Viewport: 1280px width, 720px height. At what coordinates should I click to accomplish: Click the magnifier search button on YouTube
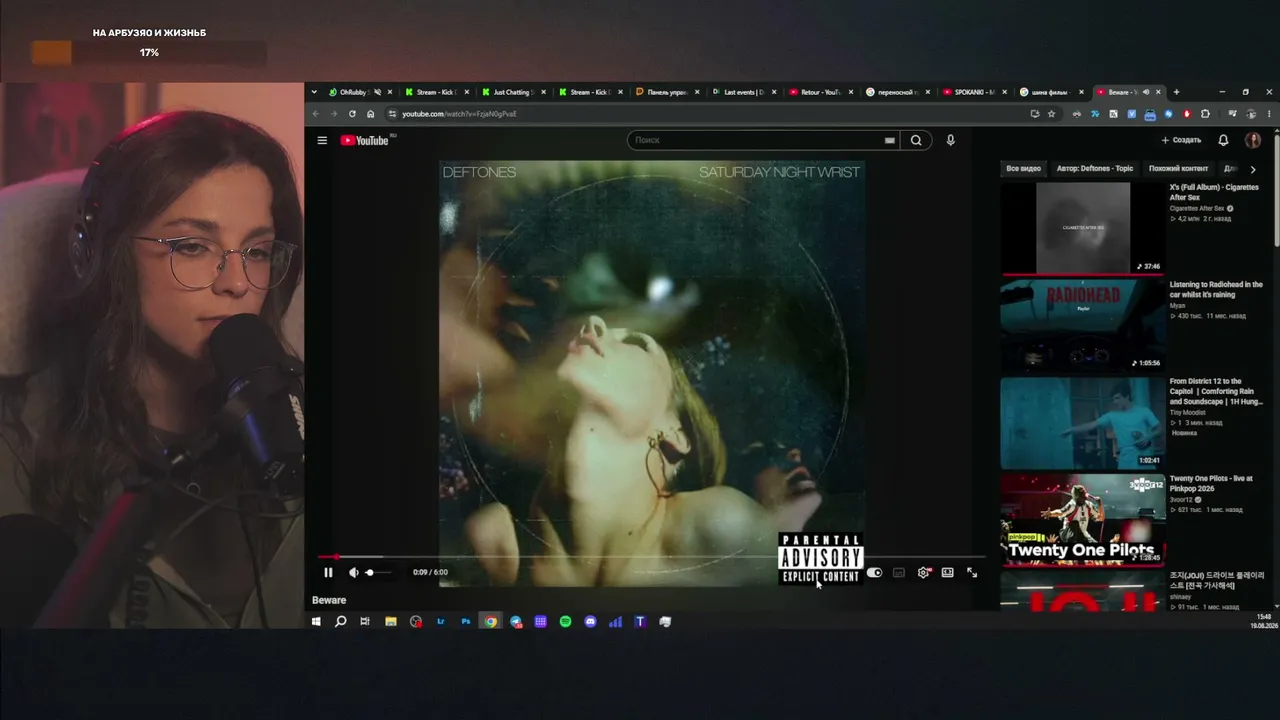(916, 140)
